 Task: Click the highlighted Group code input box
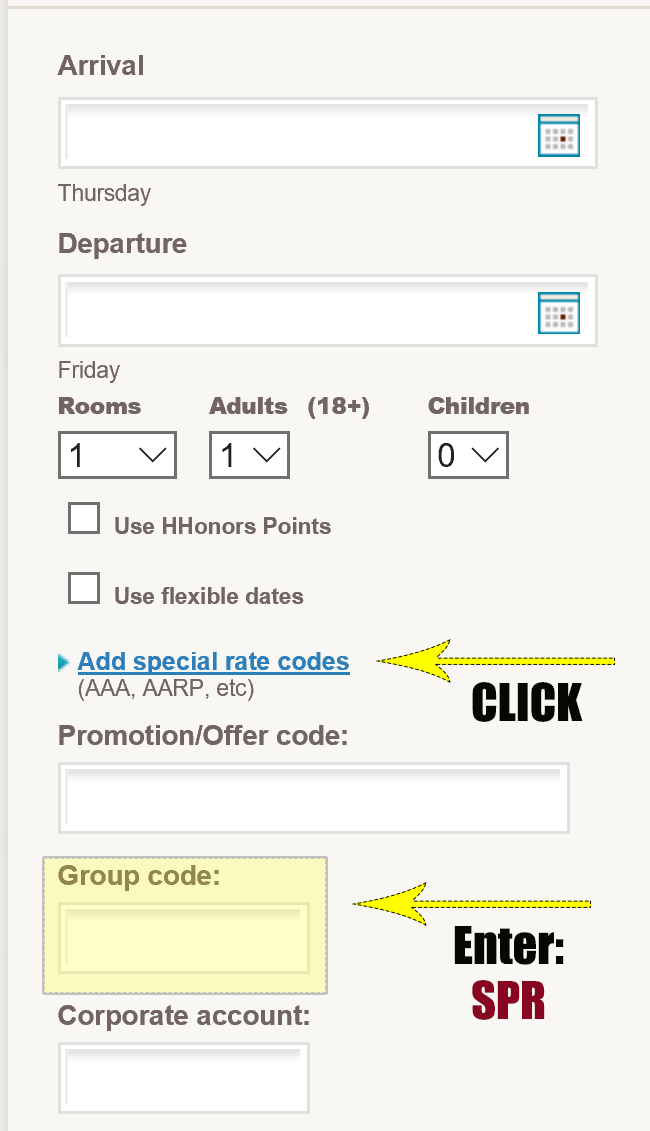(183, 938)
